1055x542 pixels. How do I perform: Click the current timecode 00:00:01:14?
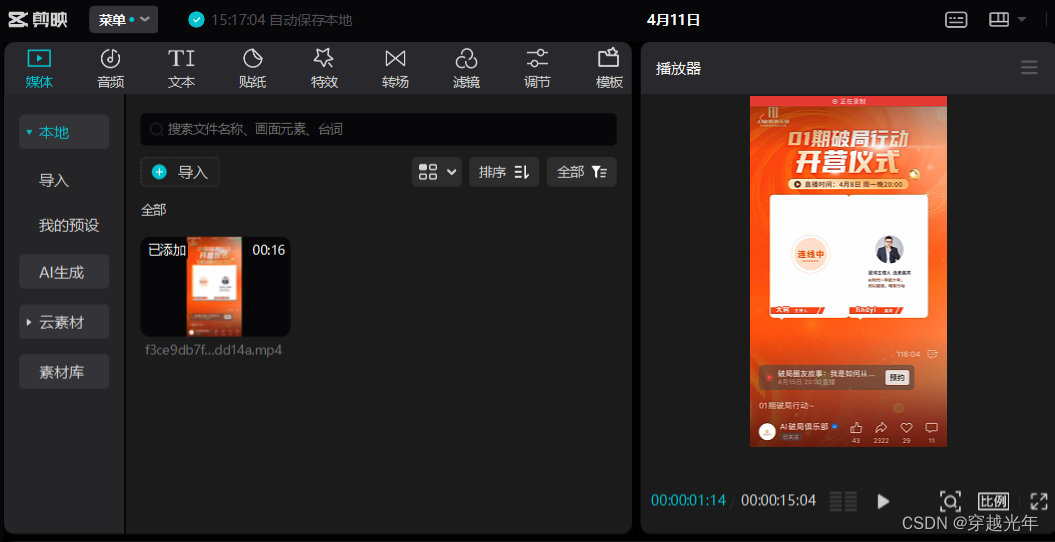688,500
